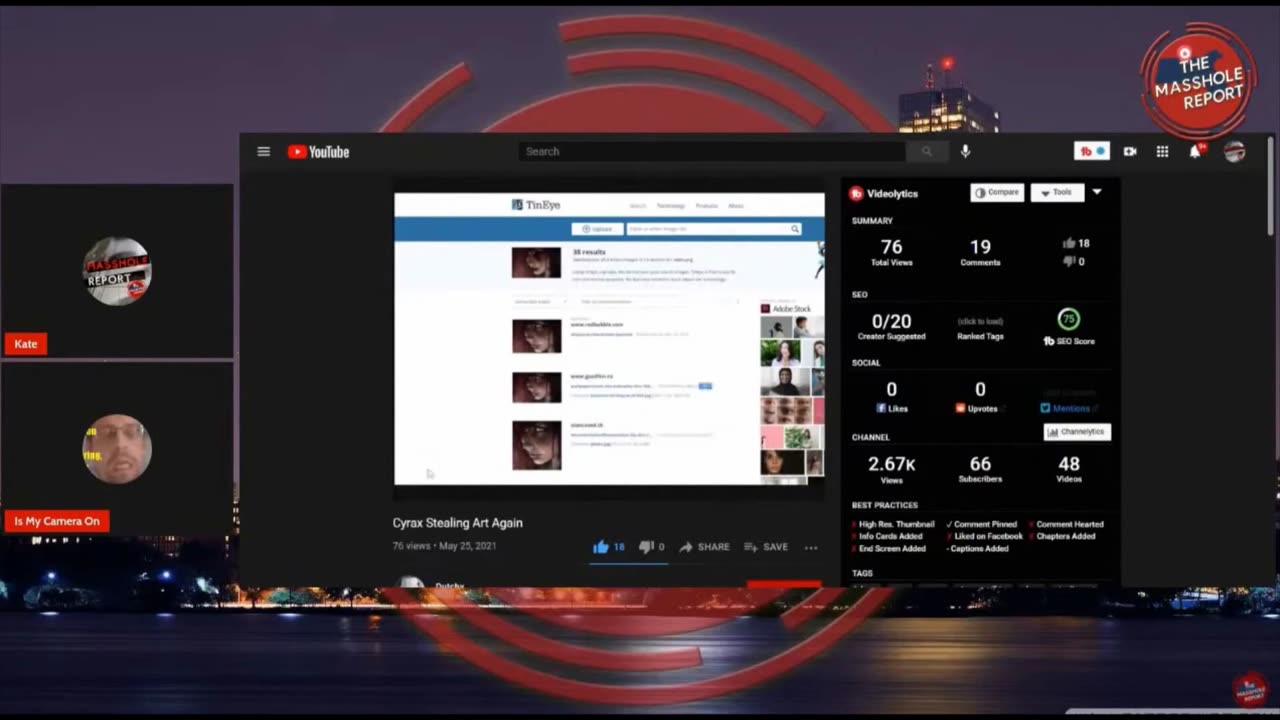This screenshot has width=1280, height=720.
Task: Open the notifications bell
Action: [x=1195, y=151]
